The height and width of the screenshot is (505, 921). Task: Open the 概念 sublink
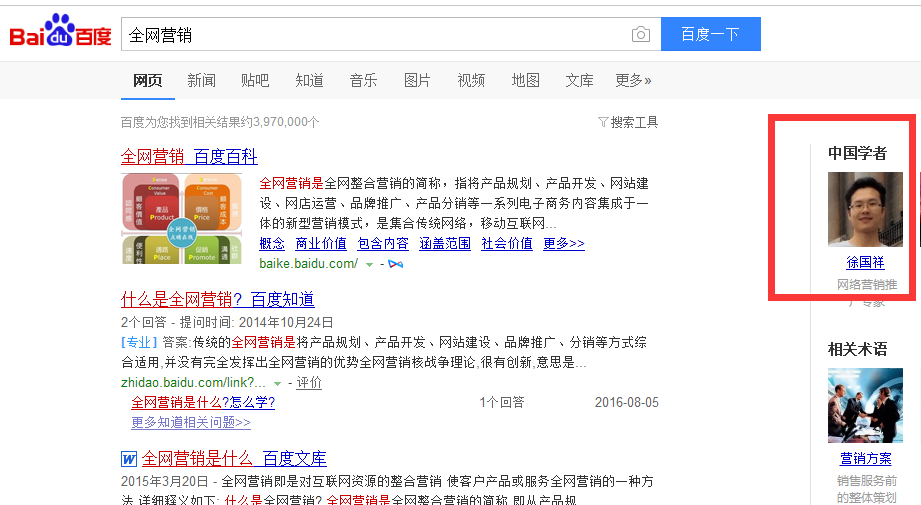272,243
